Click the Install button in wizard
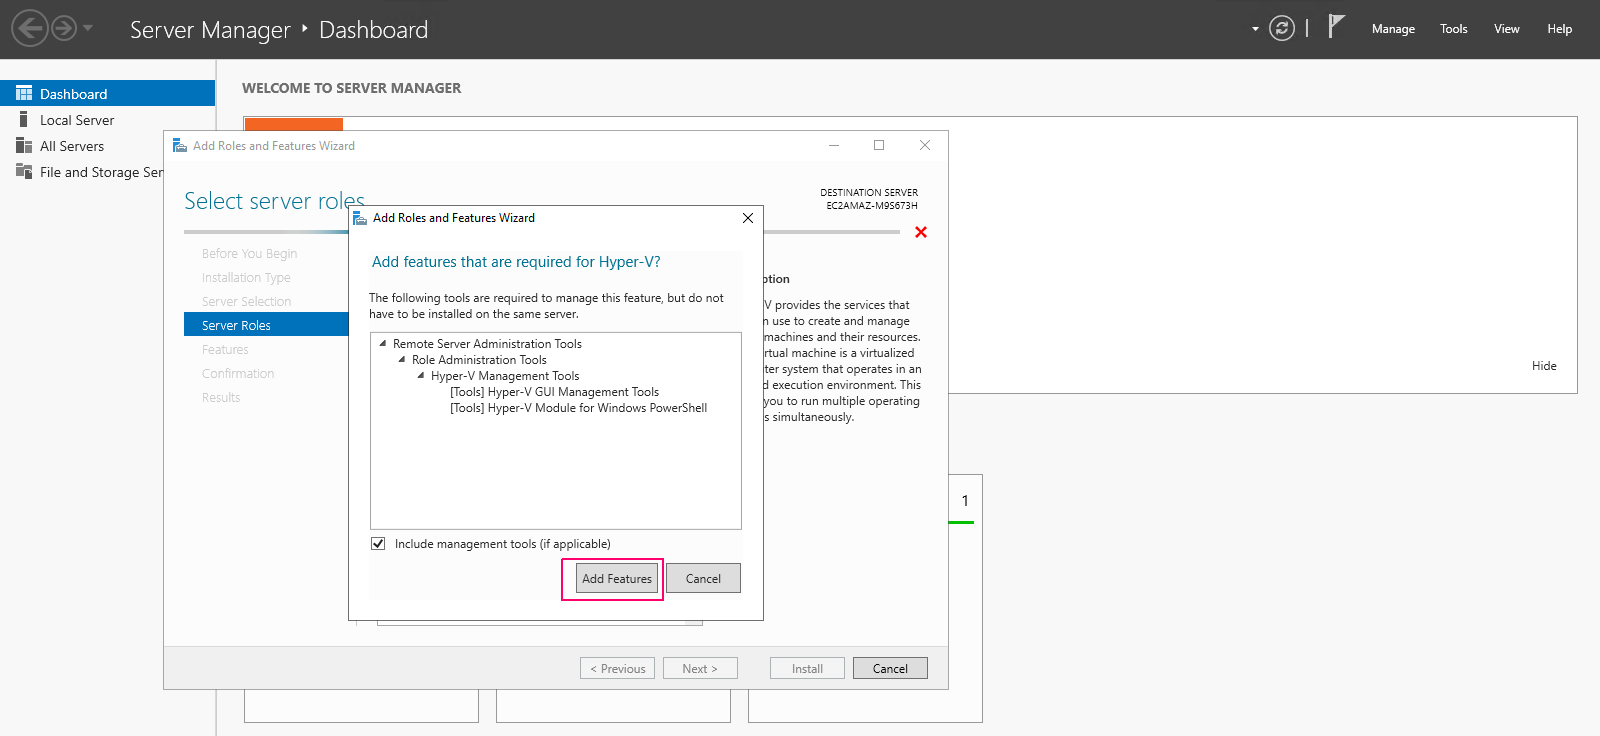The height and width of the screenshot is (736, 1600). click(x=807, y=668)
